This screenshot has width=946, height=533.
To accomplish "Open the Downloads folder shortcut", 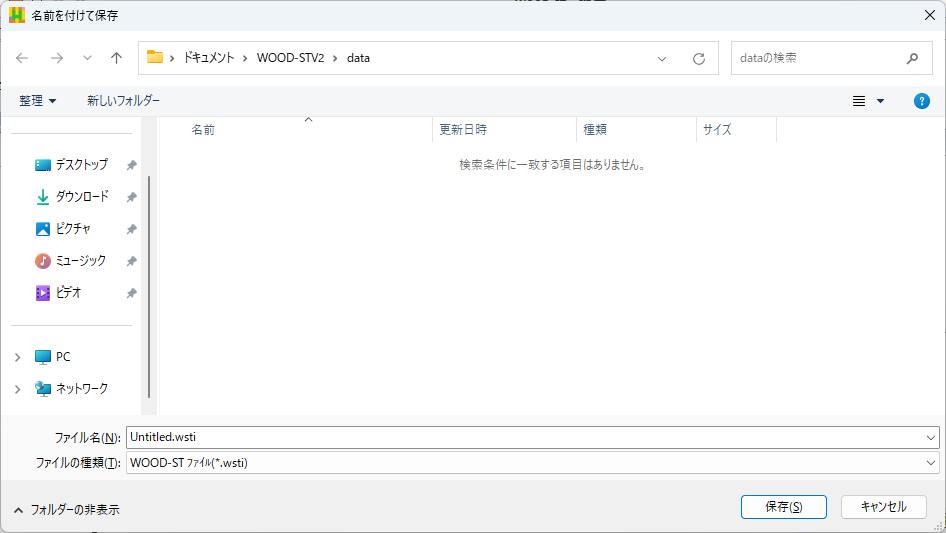I will (81, 197).
